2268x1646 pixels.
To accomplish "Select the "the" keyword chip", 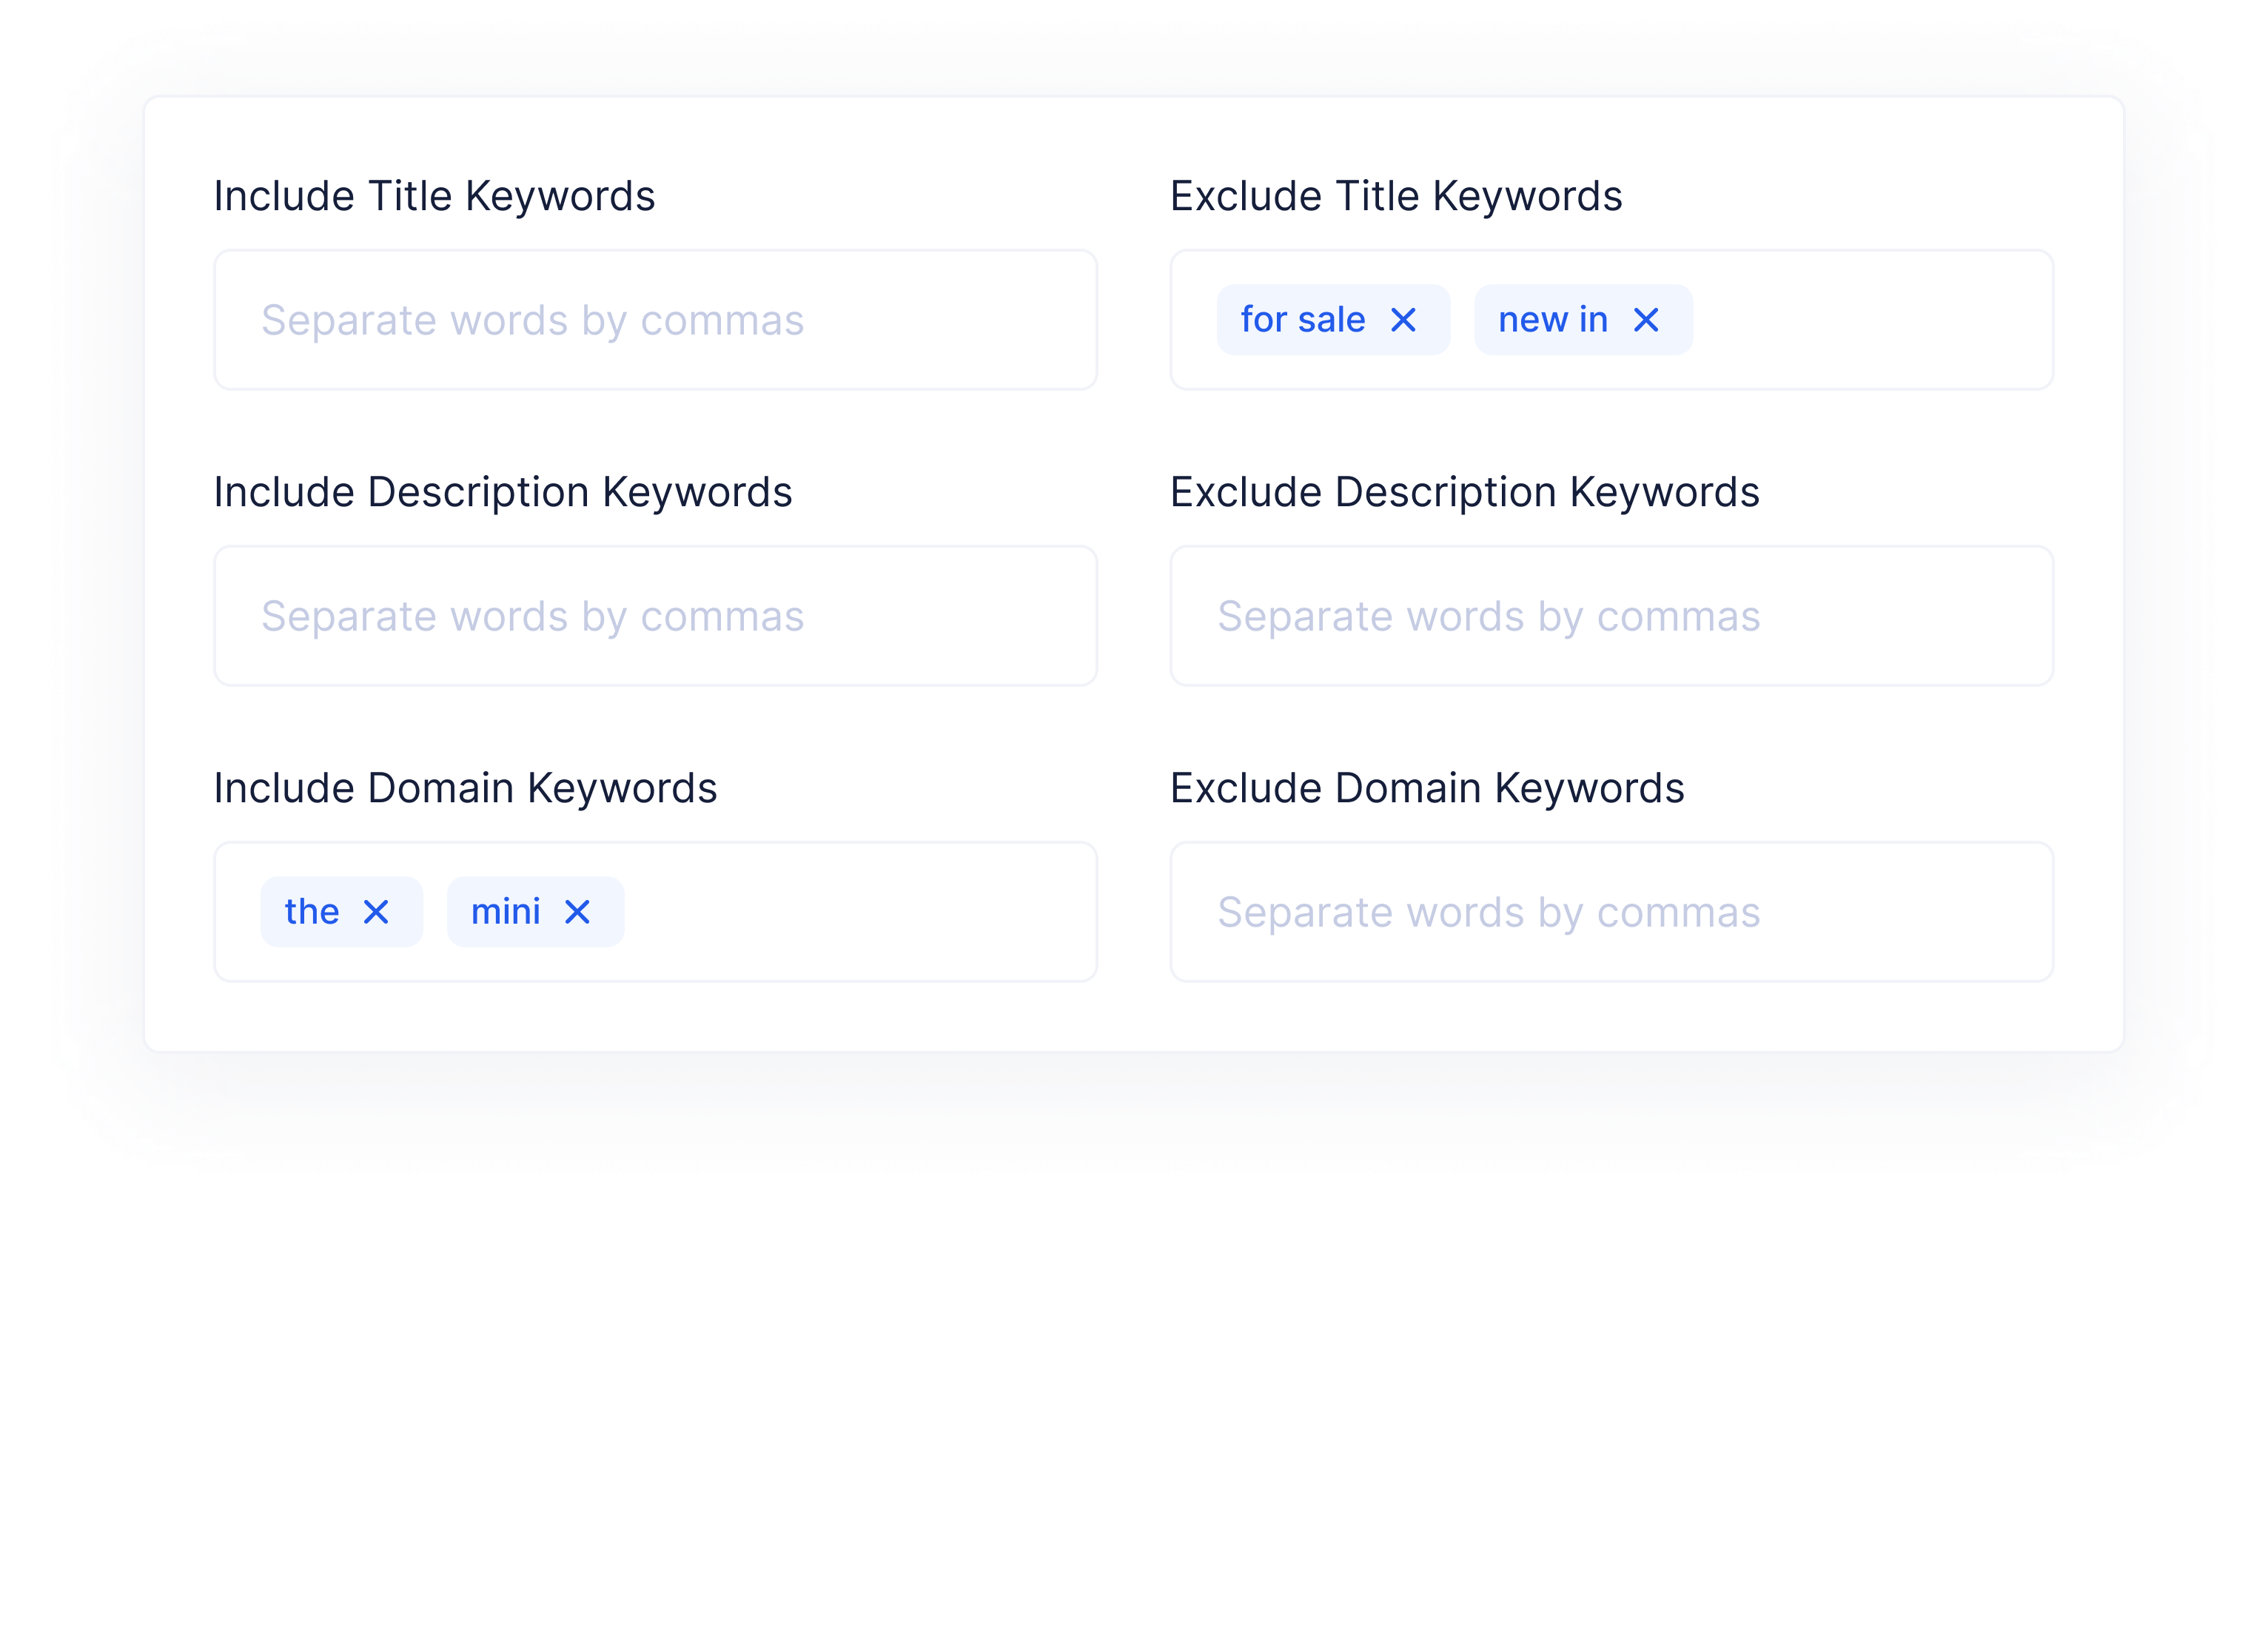I will pos(313,911).
